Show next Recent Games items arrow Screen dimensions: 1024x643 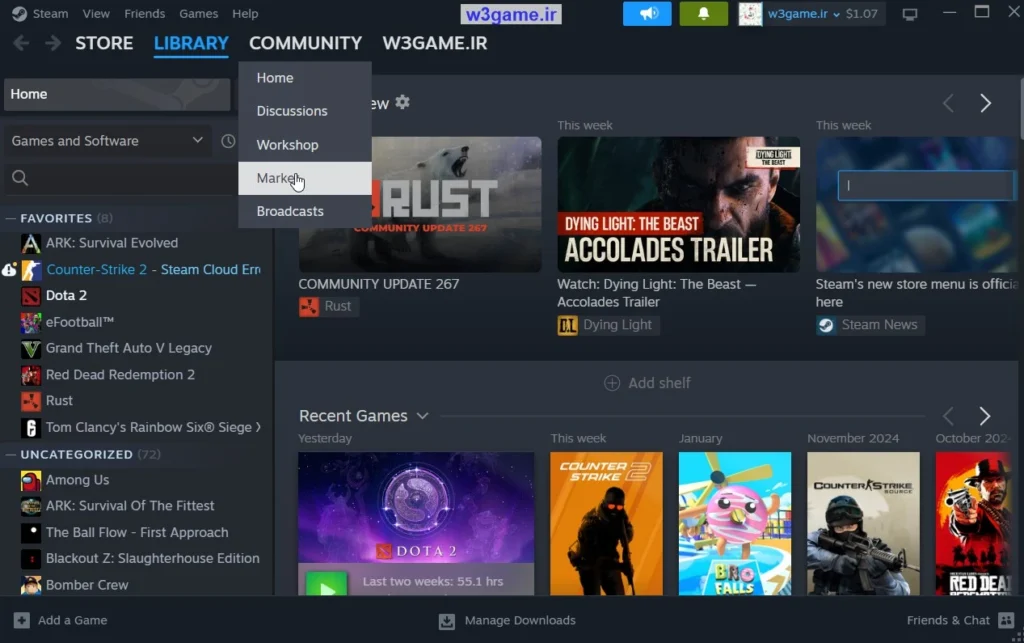pyautogui.click(x=985, y=416)
